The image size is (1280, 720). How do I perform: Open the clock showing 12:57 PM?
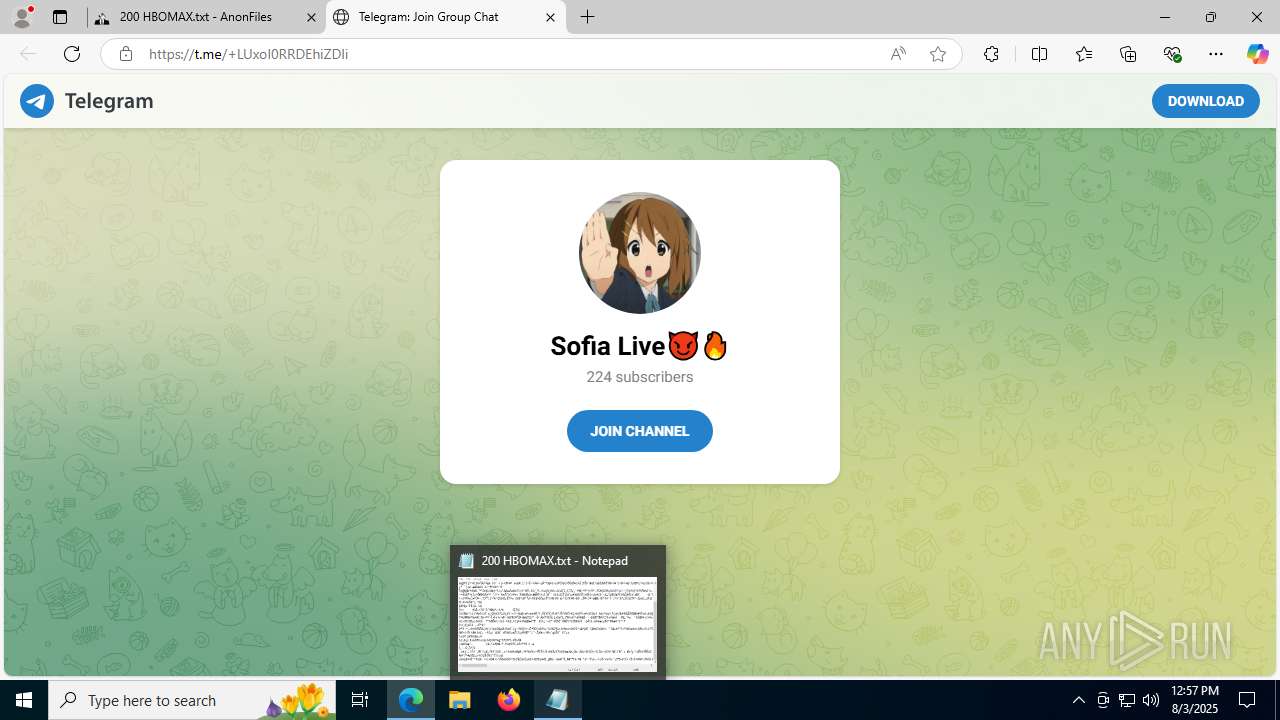1194,700
